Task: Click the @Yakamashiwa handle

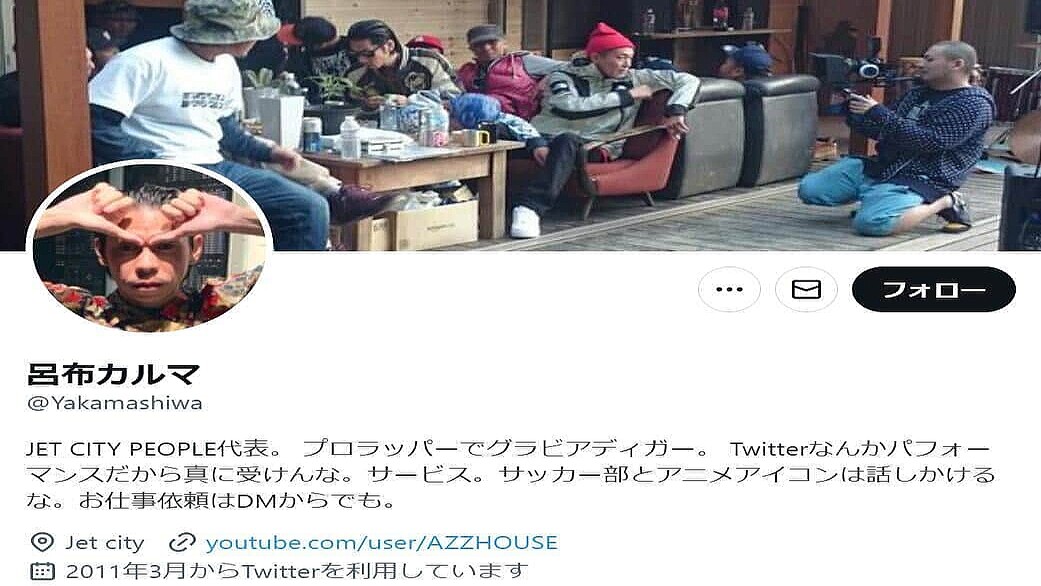Action: (x=114, y=403)
